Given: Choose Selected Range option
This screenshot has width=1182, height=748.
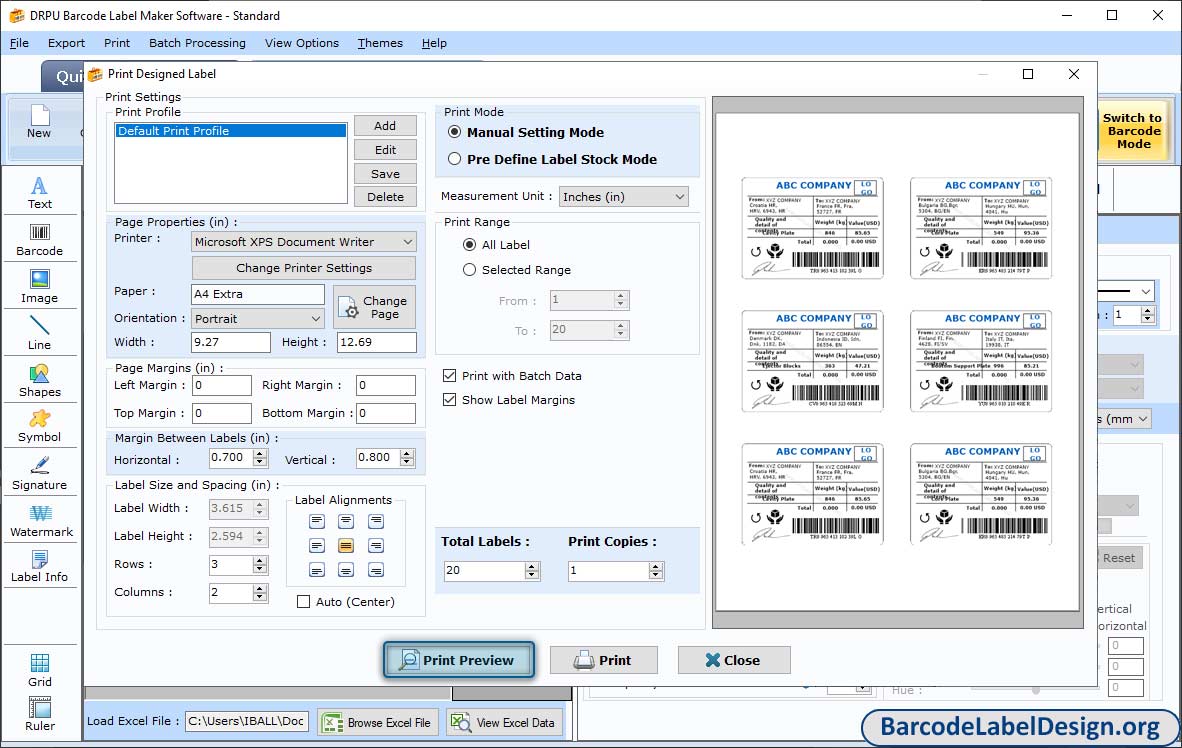Looking at the screenshot, I should (516, 270).
